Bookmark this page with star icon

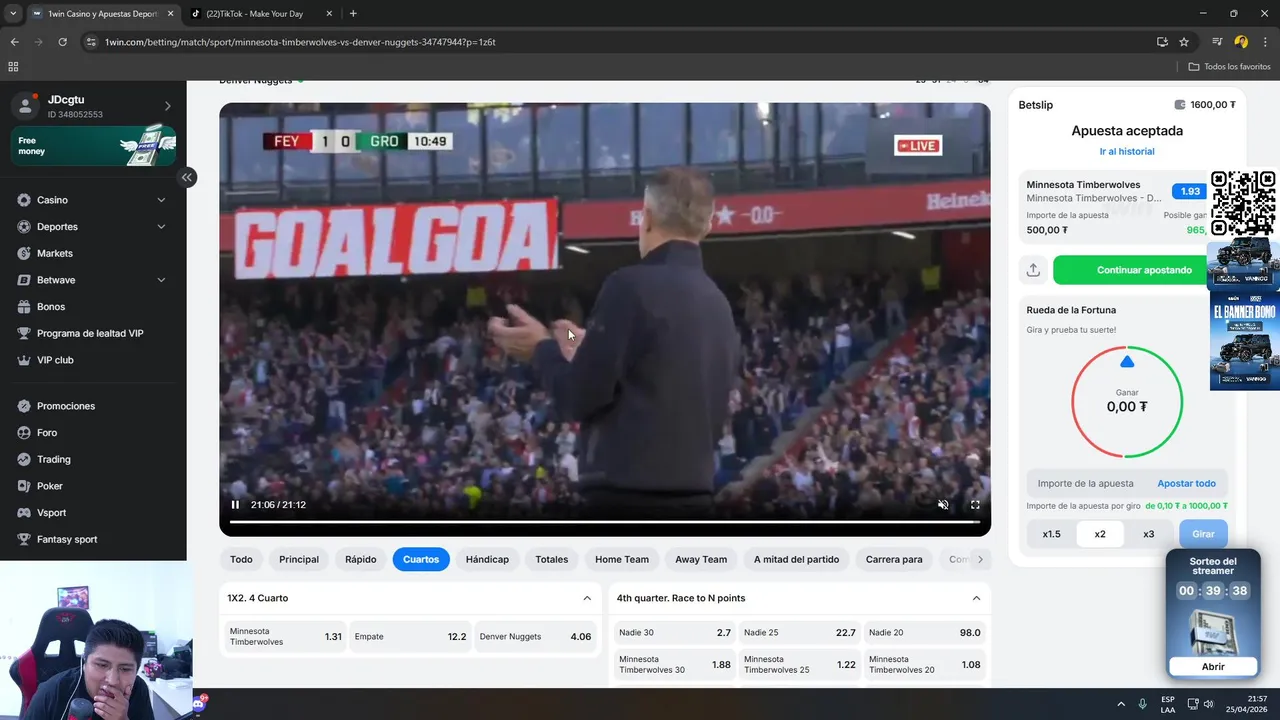(1184, 42)
